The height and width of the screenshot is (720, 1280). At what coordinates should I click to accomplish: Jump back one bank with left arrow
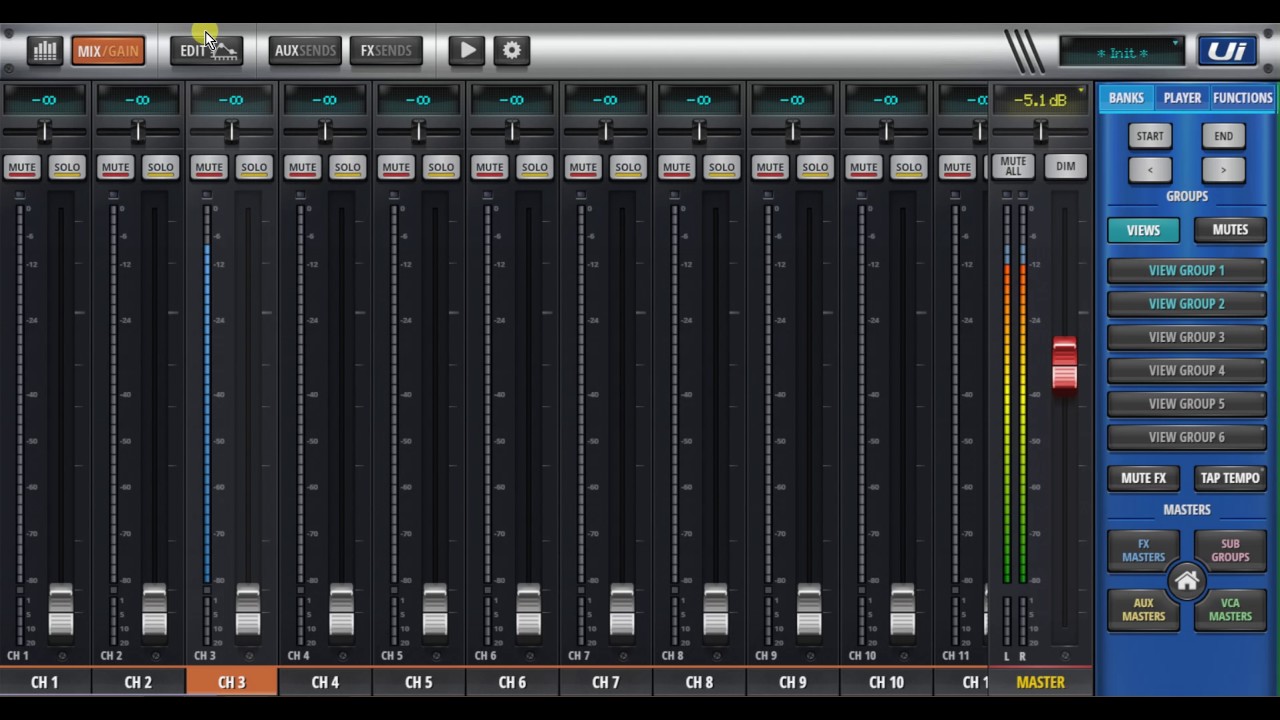click(x=1150, y=170)
